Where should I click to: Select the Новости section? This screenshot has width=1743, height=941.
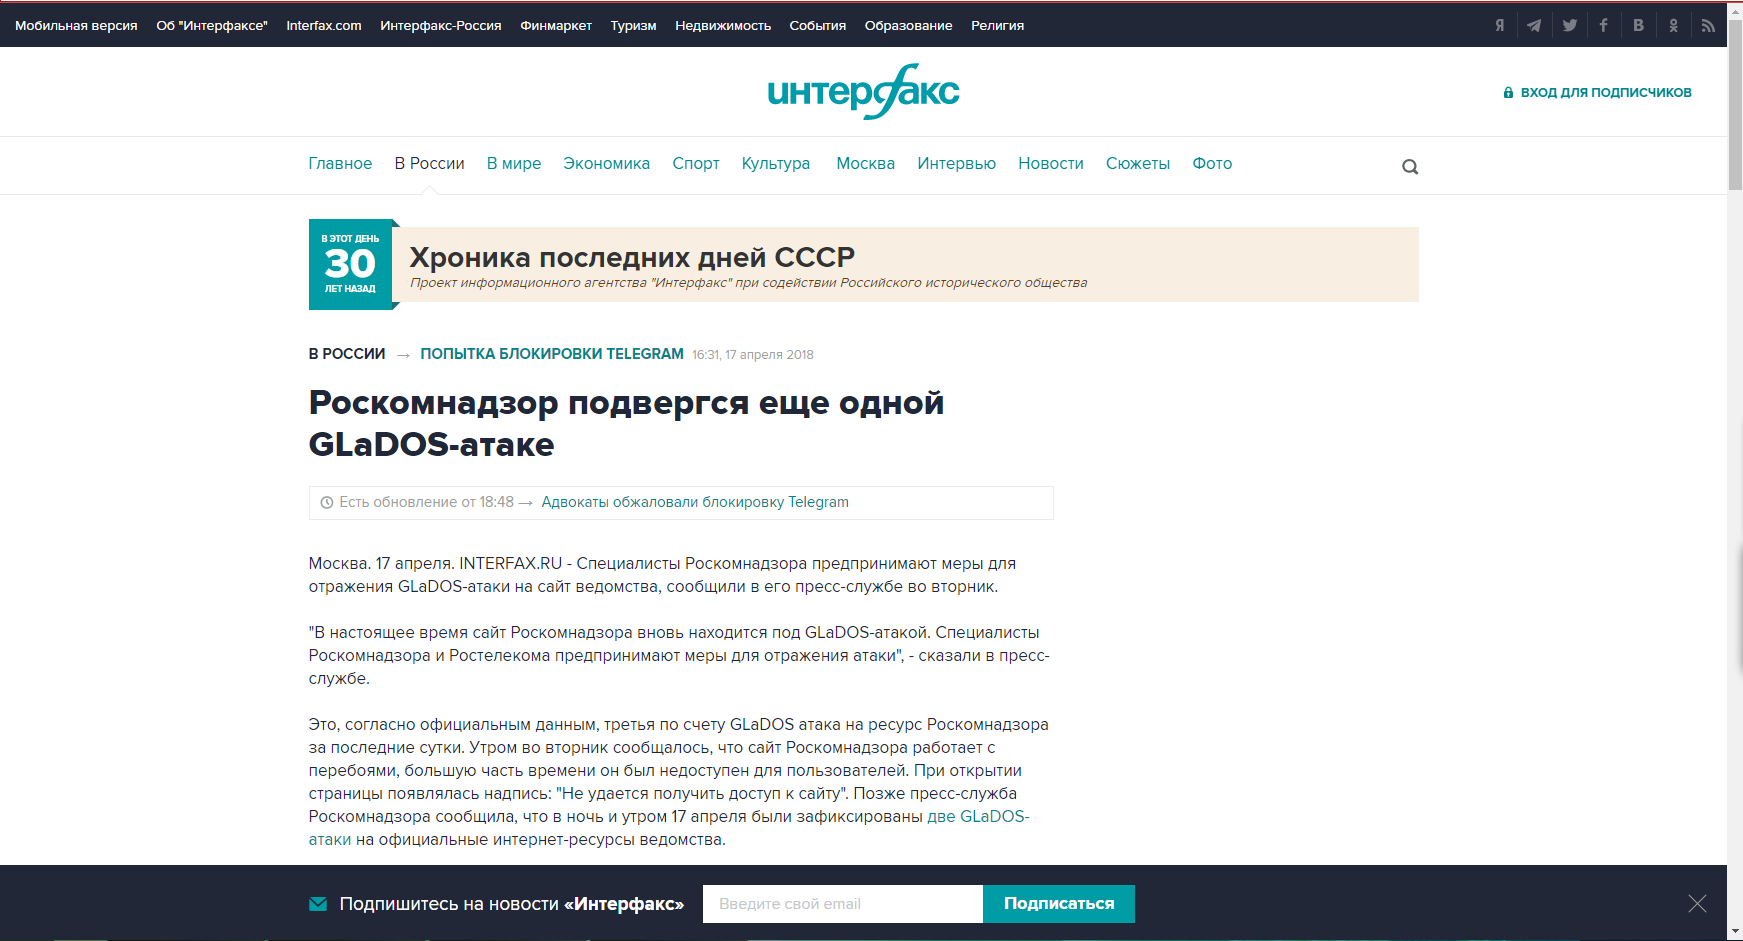click(x=1051, y=163)
